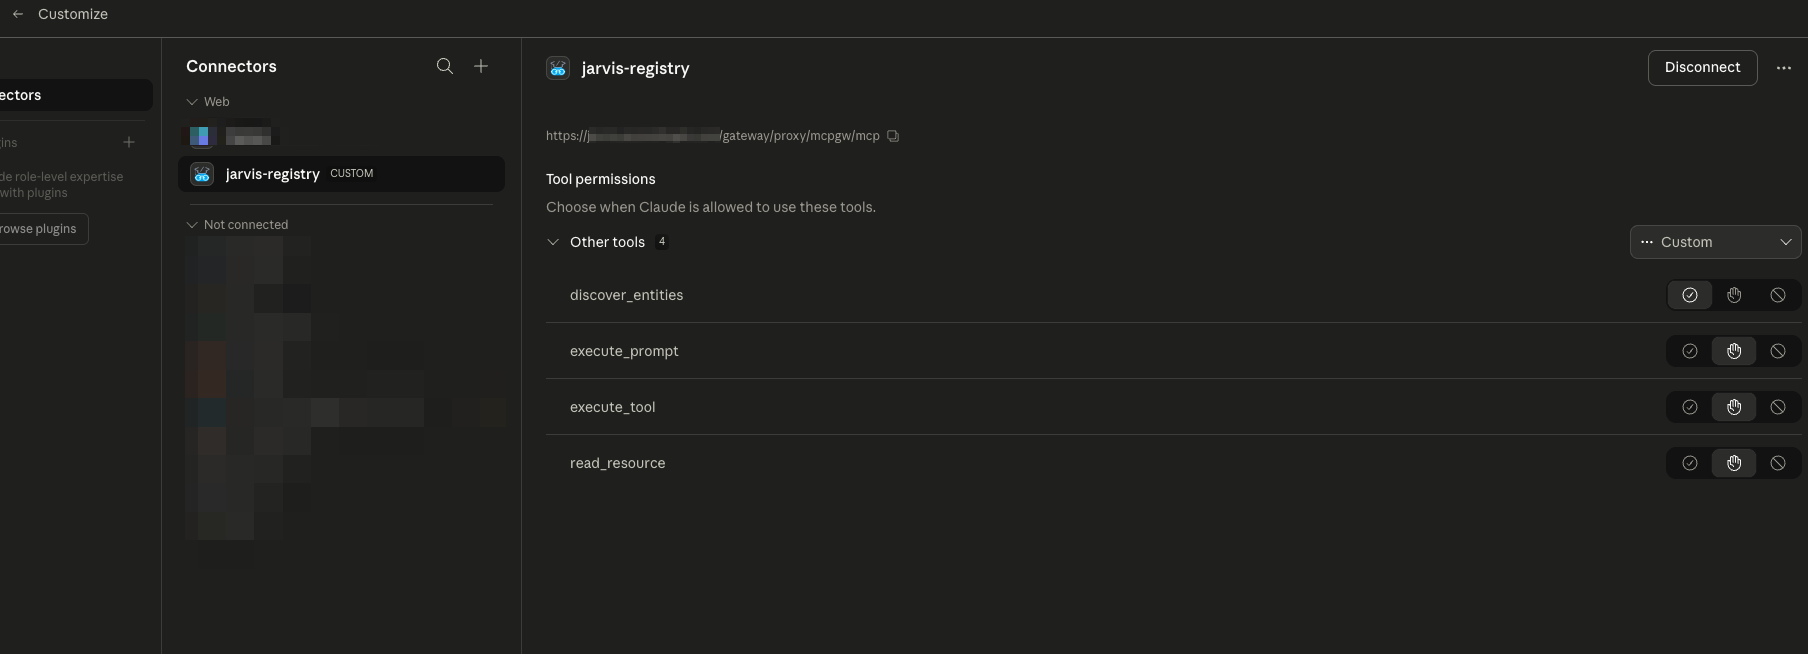Screen dimensions: 1808x654
Task: Open the Connectors sidebar tab
Action: pos(74,95)
